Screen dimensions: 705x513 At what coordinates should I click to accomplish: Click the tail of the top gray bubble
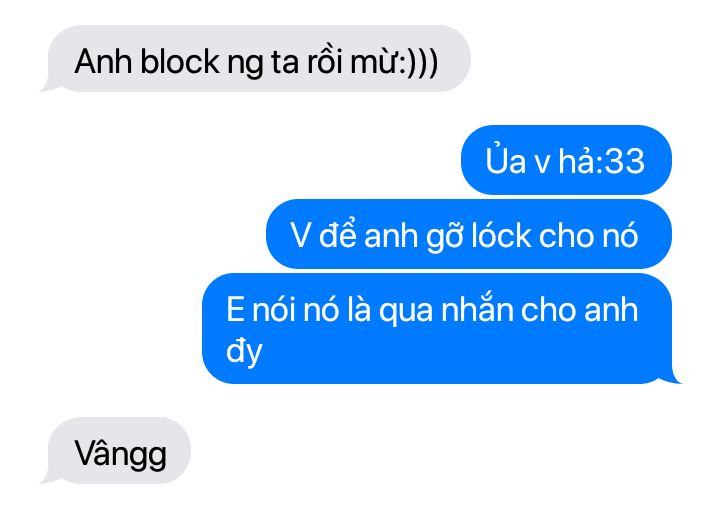49,85
